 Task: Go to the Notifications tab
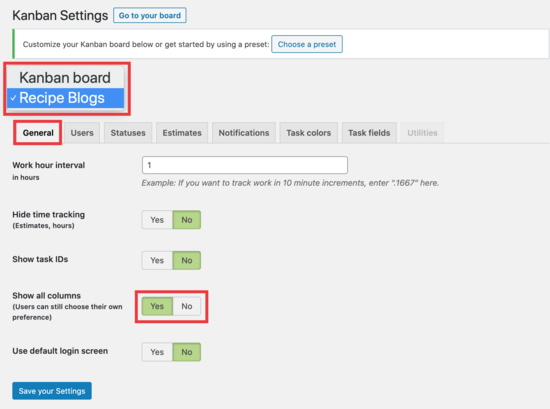pyautogui.click(x=244, y=133)
